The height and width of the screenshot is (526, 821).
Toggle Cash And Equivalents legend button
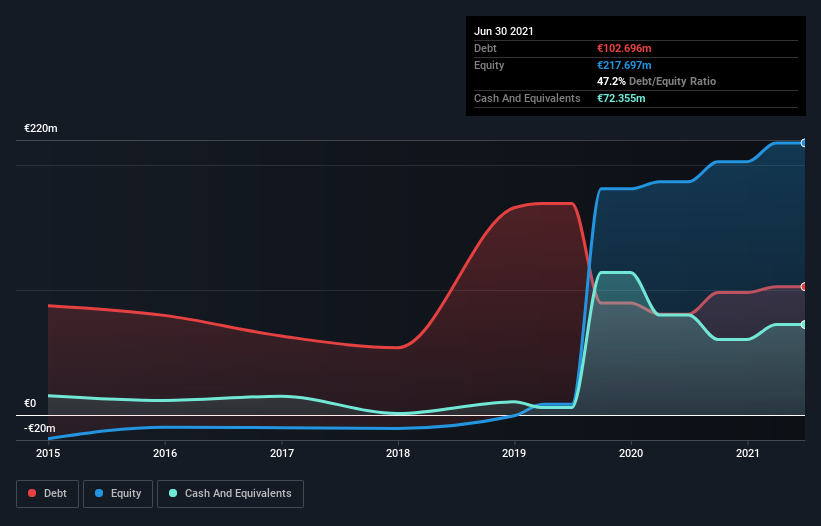click(230, 494)
